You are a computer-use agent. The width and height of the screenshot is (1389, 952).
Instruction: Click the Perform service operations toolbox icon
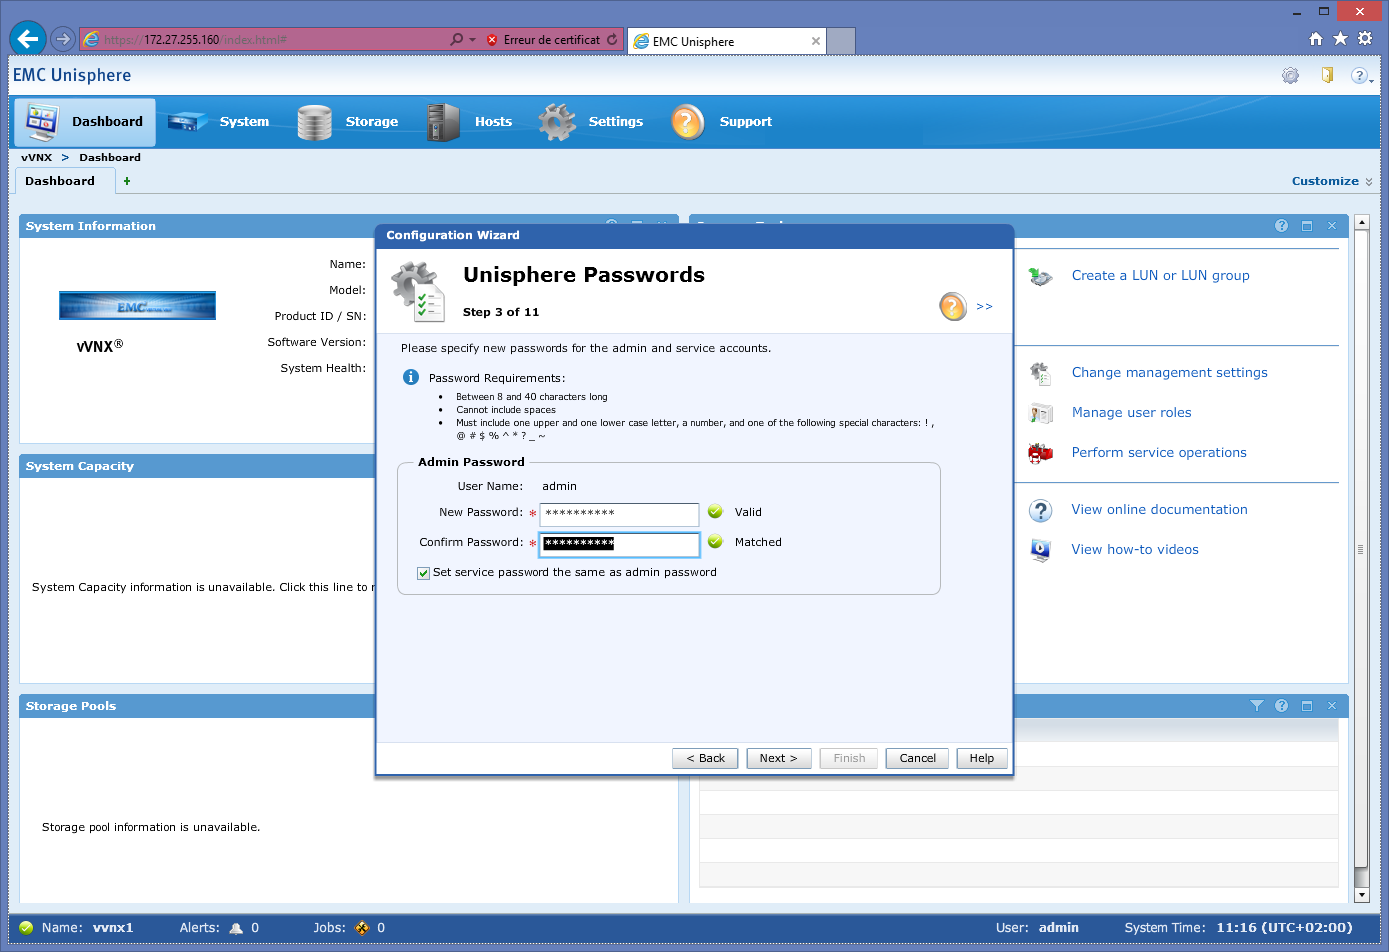(x=1040, y=453)
